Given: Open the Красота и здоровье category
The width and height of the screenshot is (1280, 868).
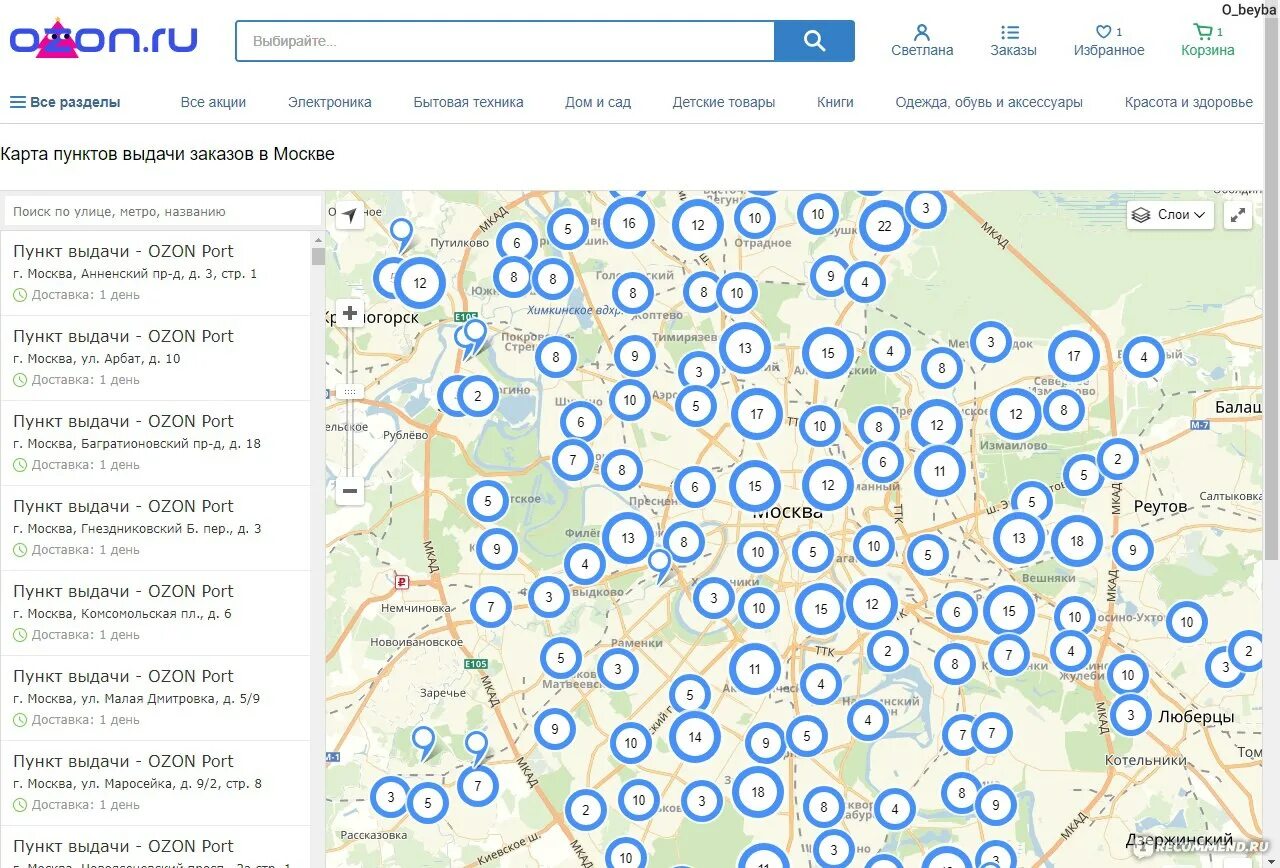Looking at the screenshot, I should (x=1188, y=102).
